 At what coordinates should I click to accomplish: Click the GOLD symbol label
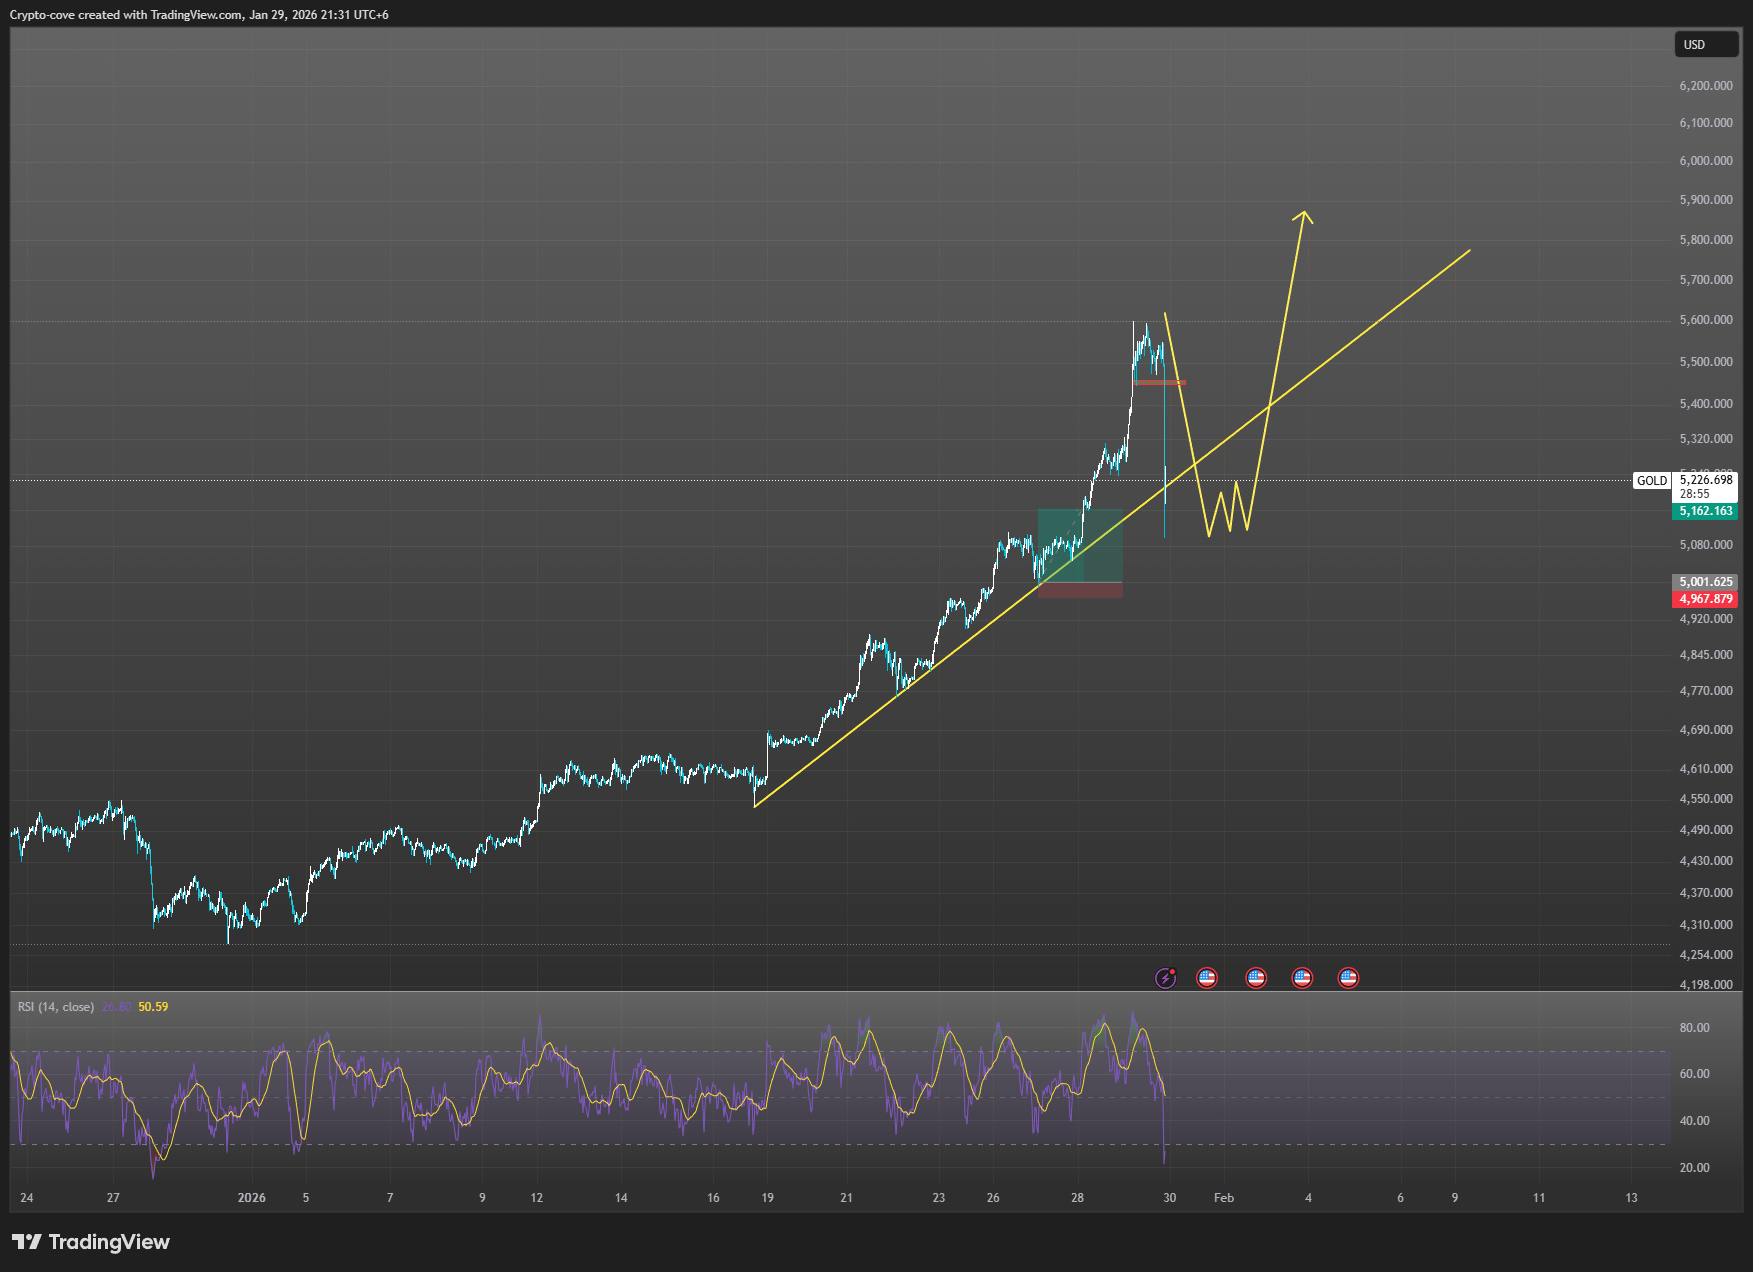pyautogui.click(x=1652, y=481)
